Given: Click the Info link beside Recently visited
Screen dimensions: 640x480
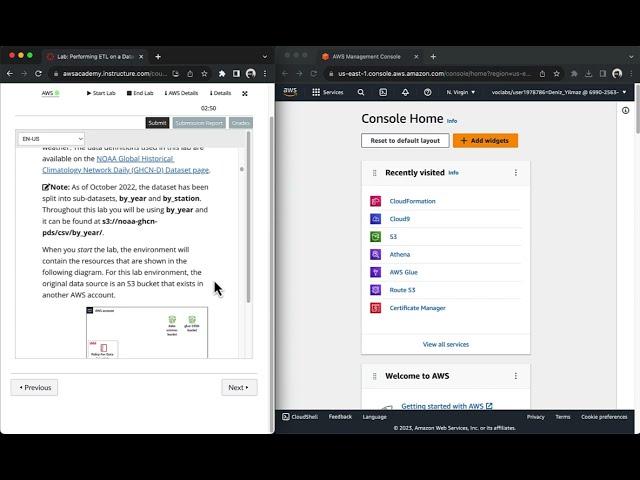Looking at the screenshot, I should click(x=453, y=173).
